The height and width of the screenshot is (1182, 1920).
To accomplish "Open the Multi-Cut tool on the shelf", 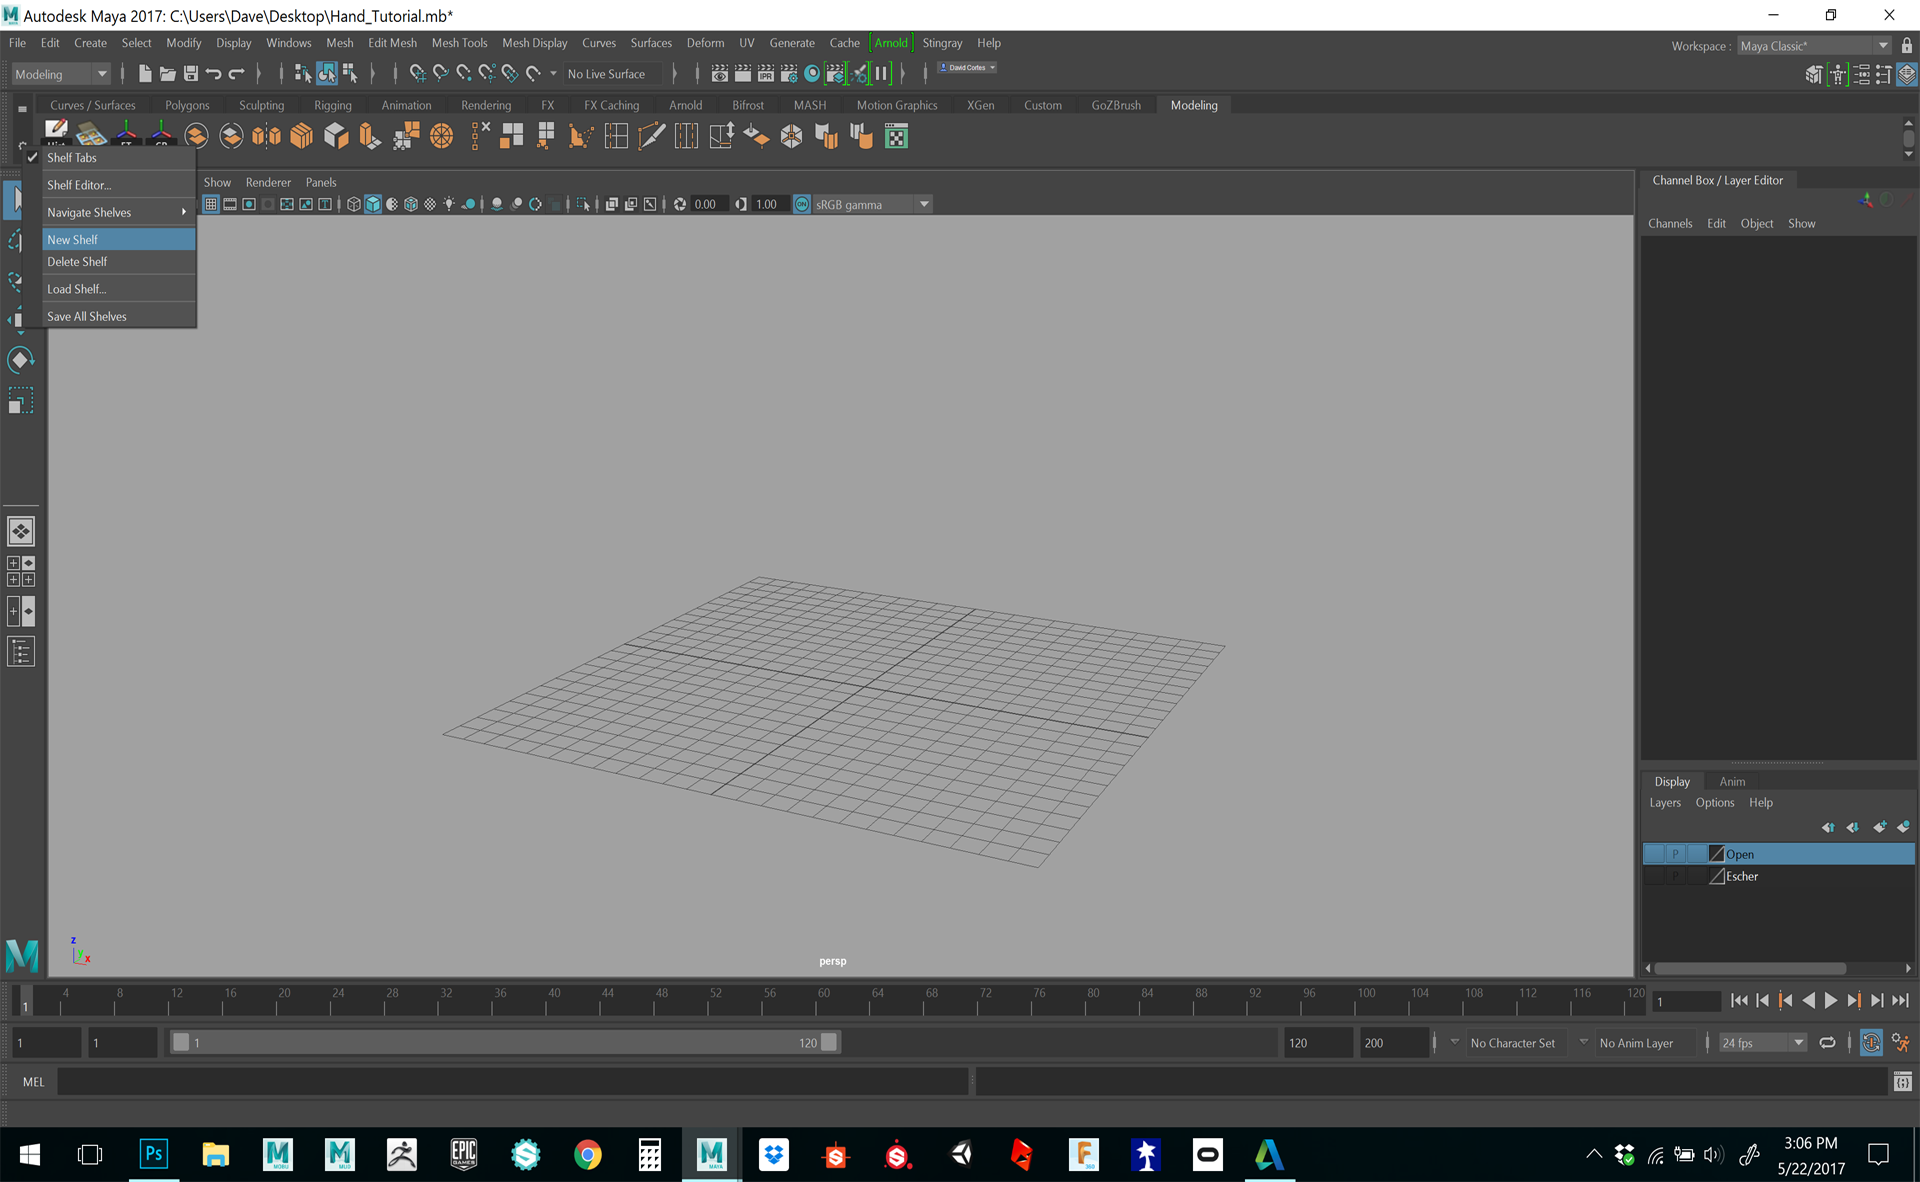I will click(x=652, y=136).
